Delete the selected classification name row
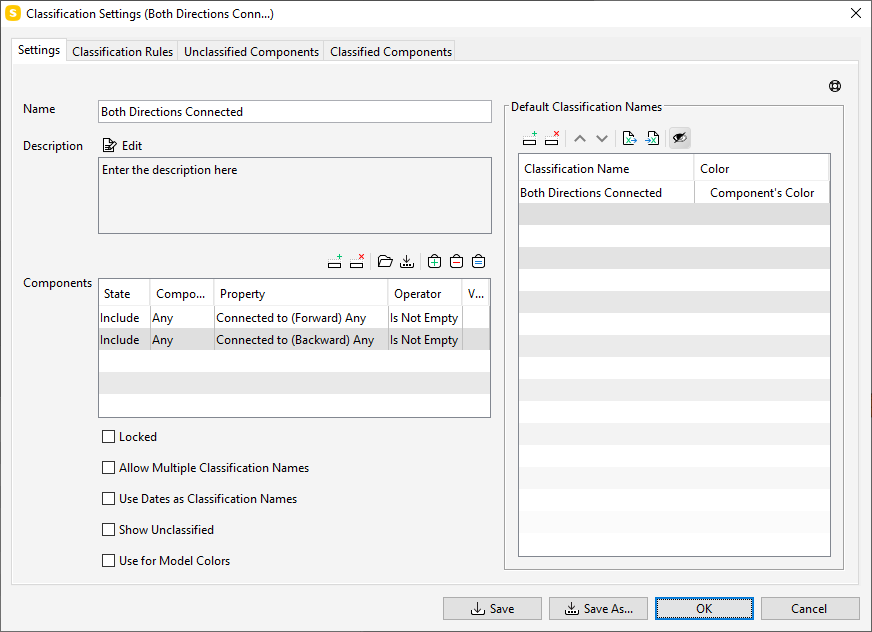 tap(552, 138)
